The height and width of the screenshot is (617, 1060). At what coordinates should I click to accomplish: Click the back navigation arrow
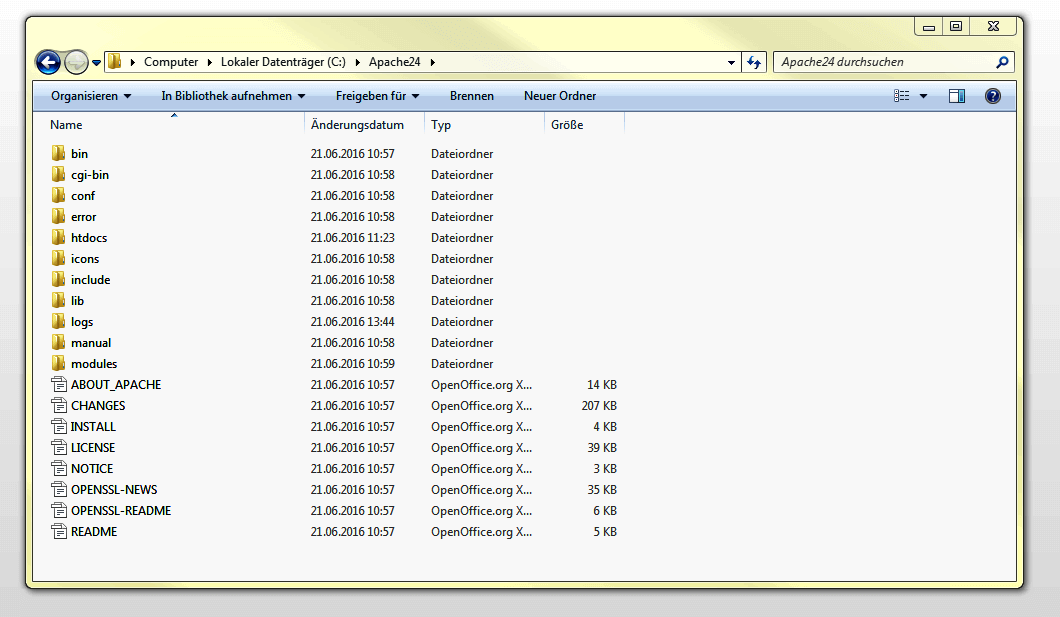coord(48,62)
